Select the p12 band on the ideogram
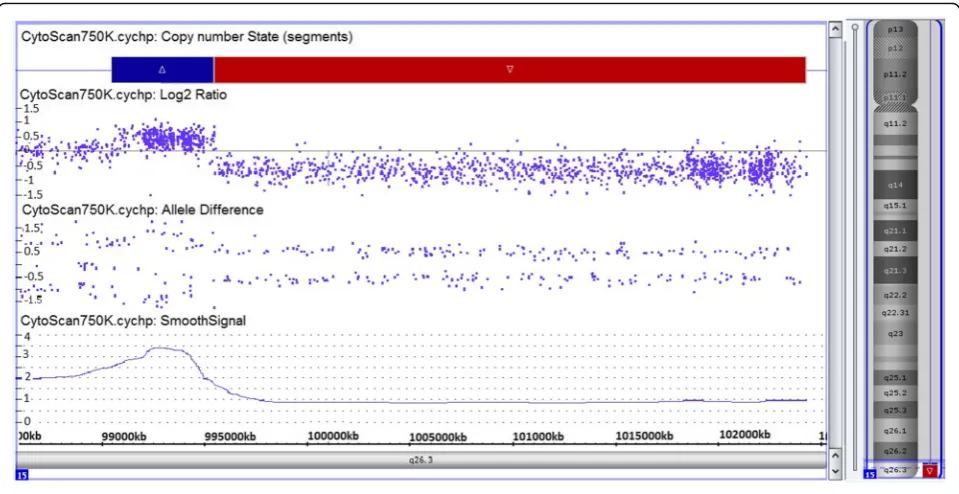Screen dimensions: 959x494 click(x=895, y=48)
